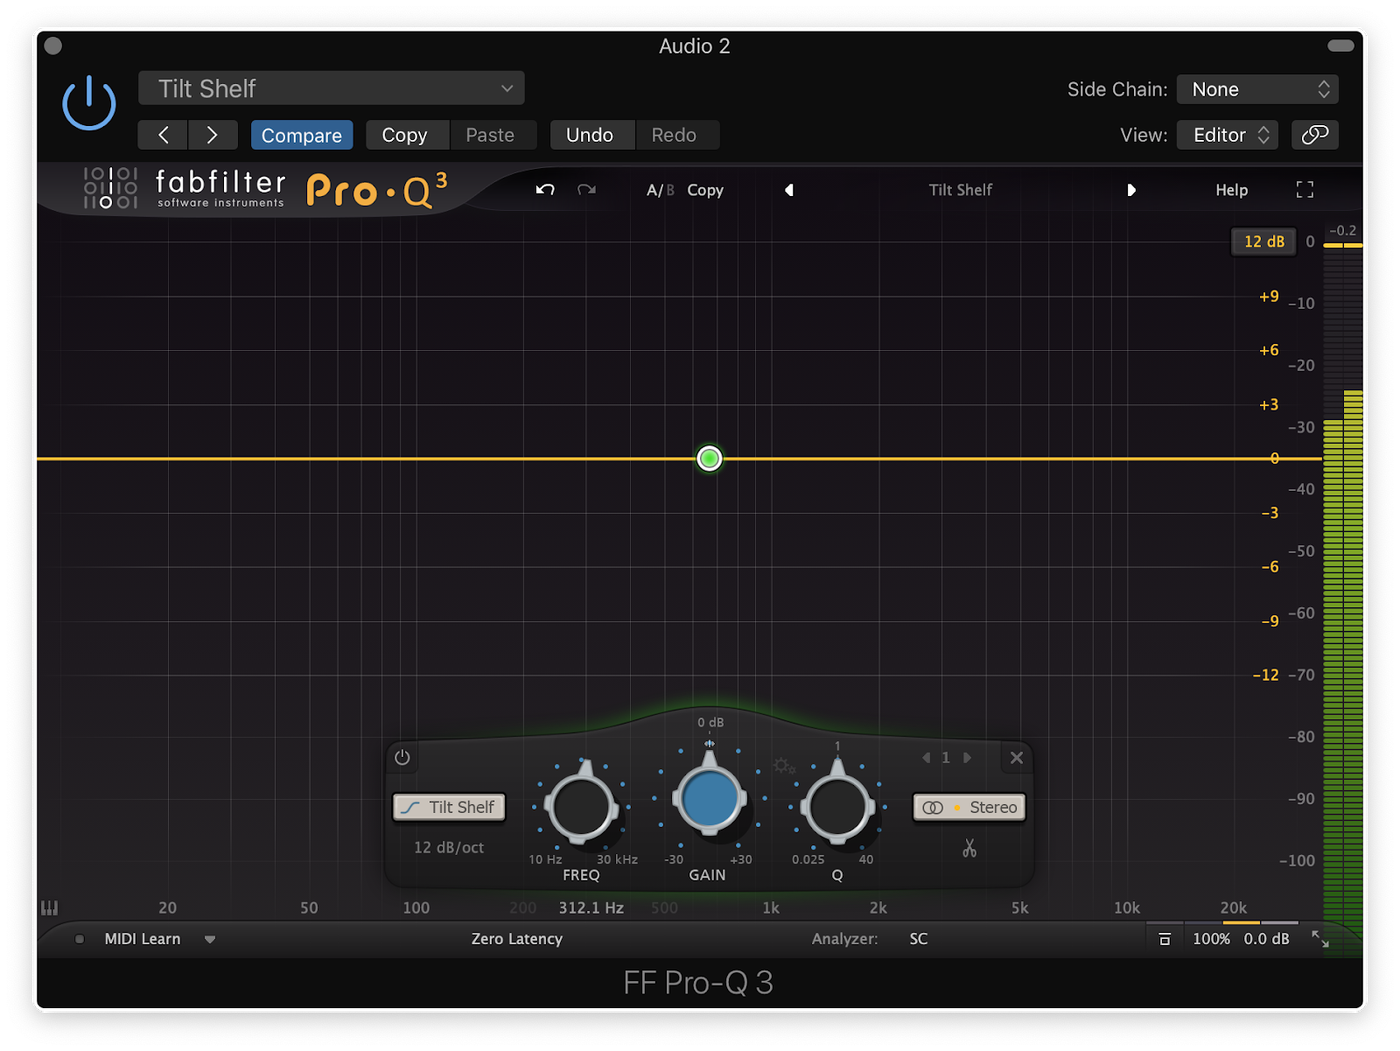Click the Q knob
Viewport: 1400px width, 1051px height.
coord(837,806)
